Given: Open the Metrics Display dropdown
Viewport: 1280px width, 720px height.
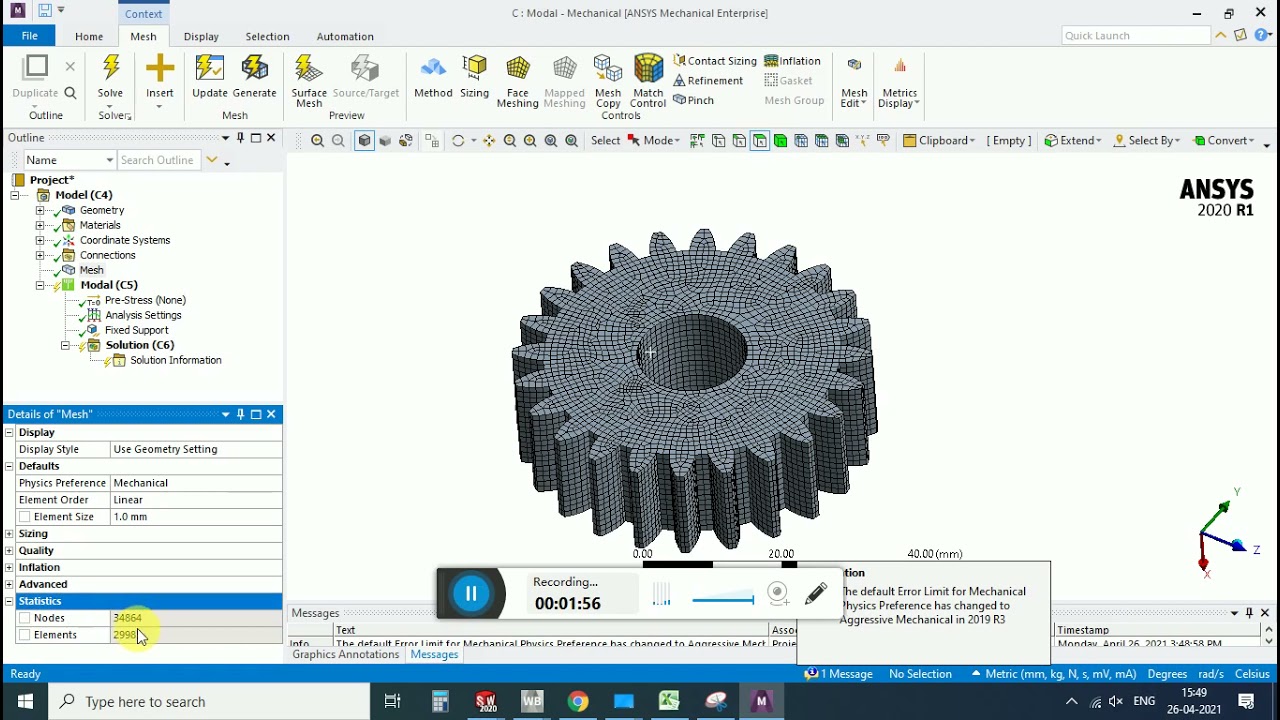Looking at the screenshot, I should tap(899, 82).
